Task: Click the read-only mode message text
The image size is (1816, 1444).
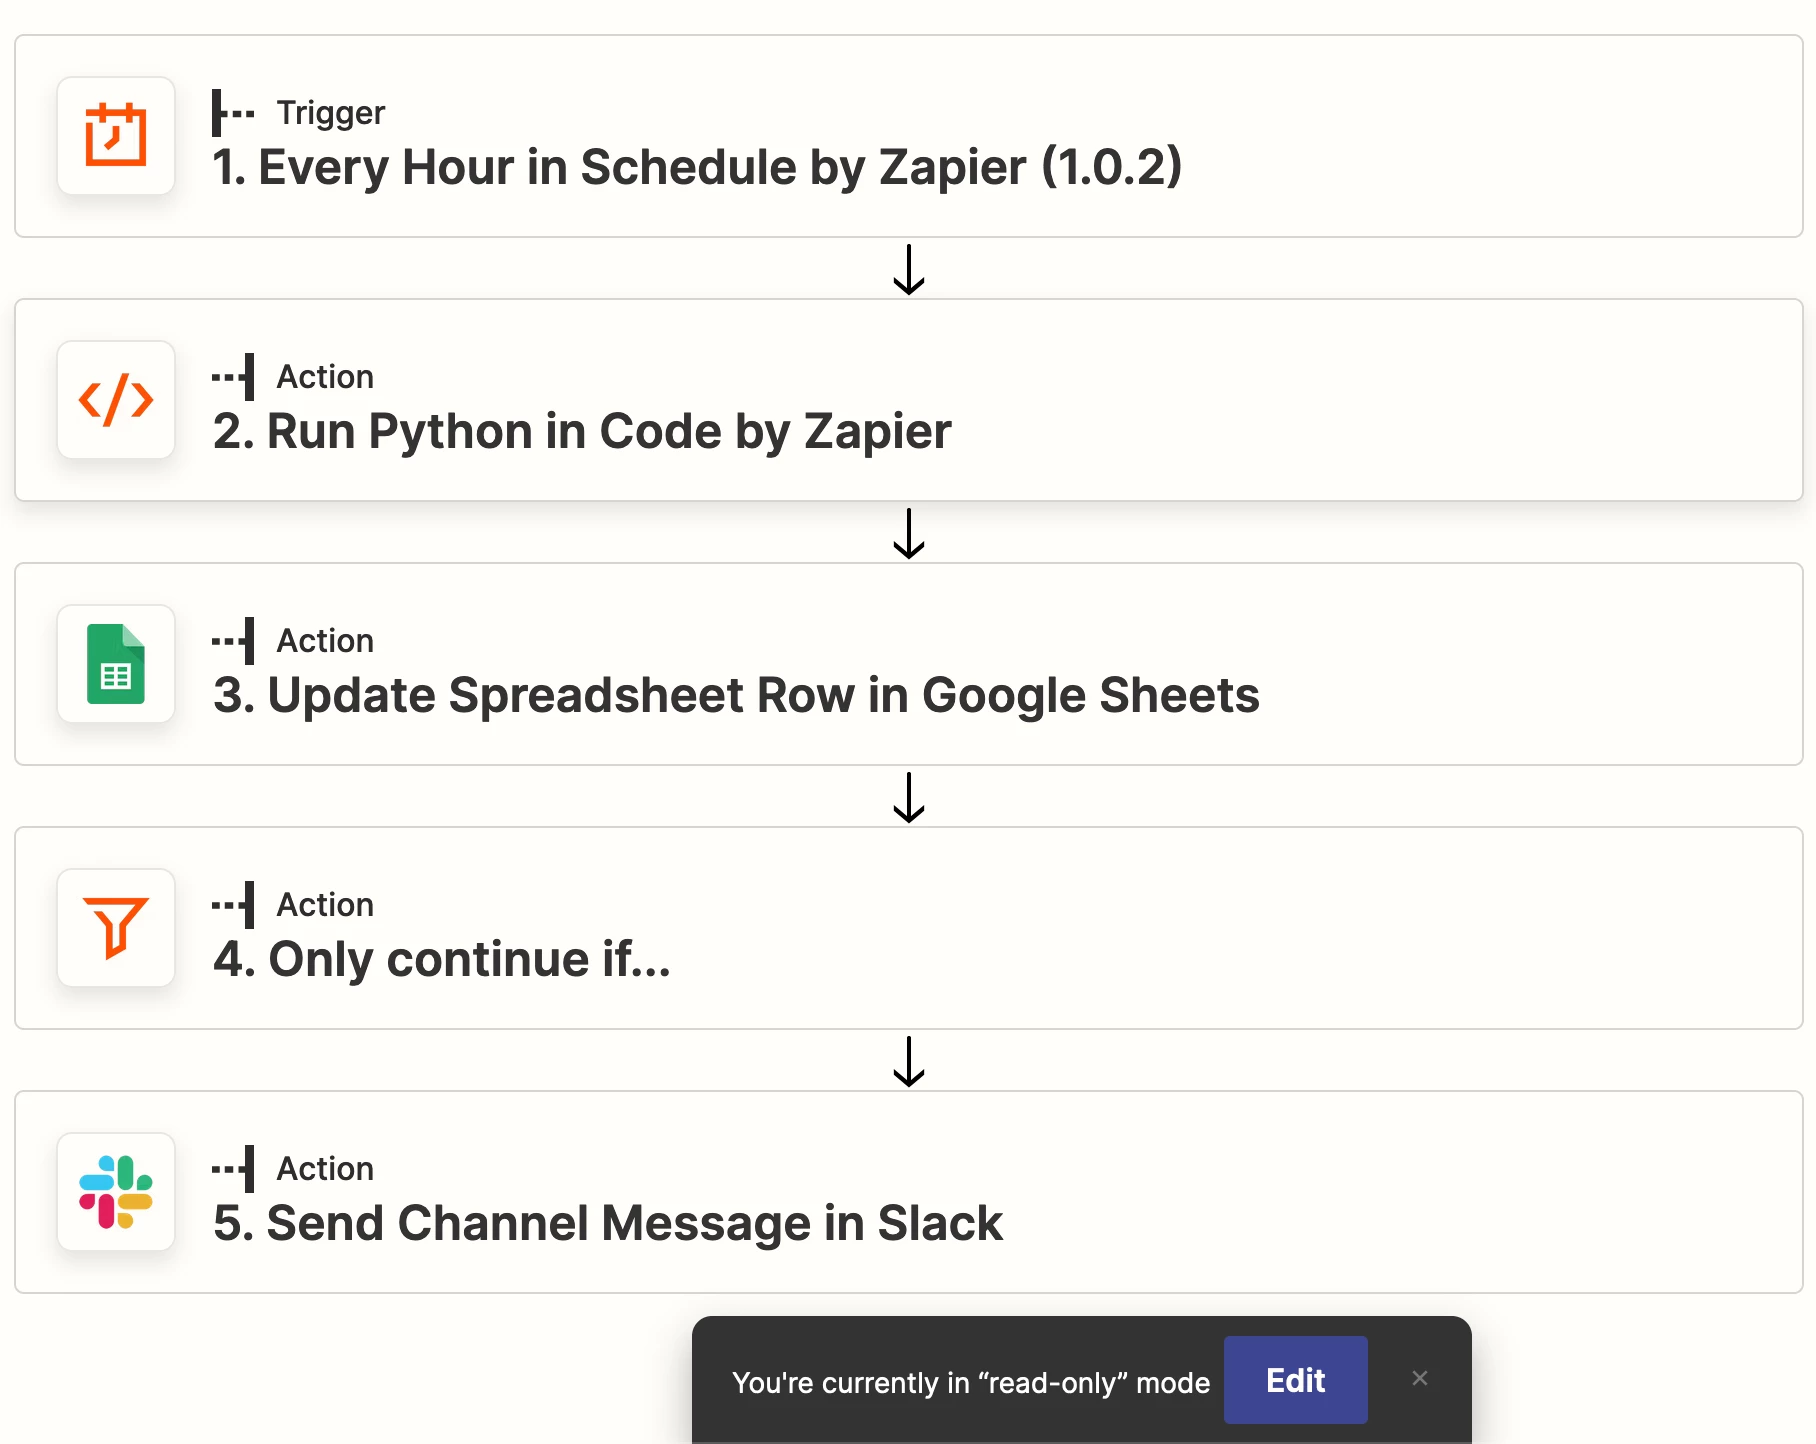Action: (971, 1383)
